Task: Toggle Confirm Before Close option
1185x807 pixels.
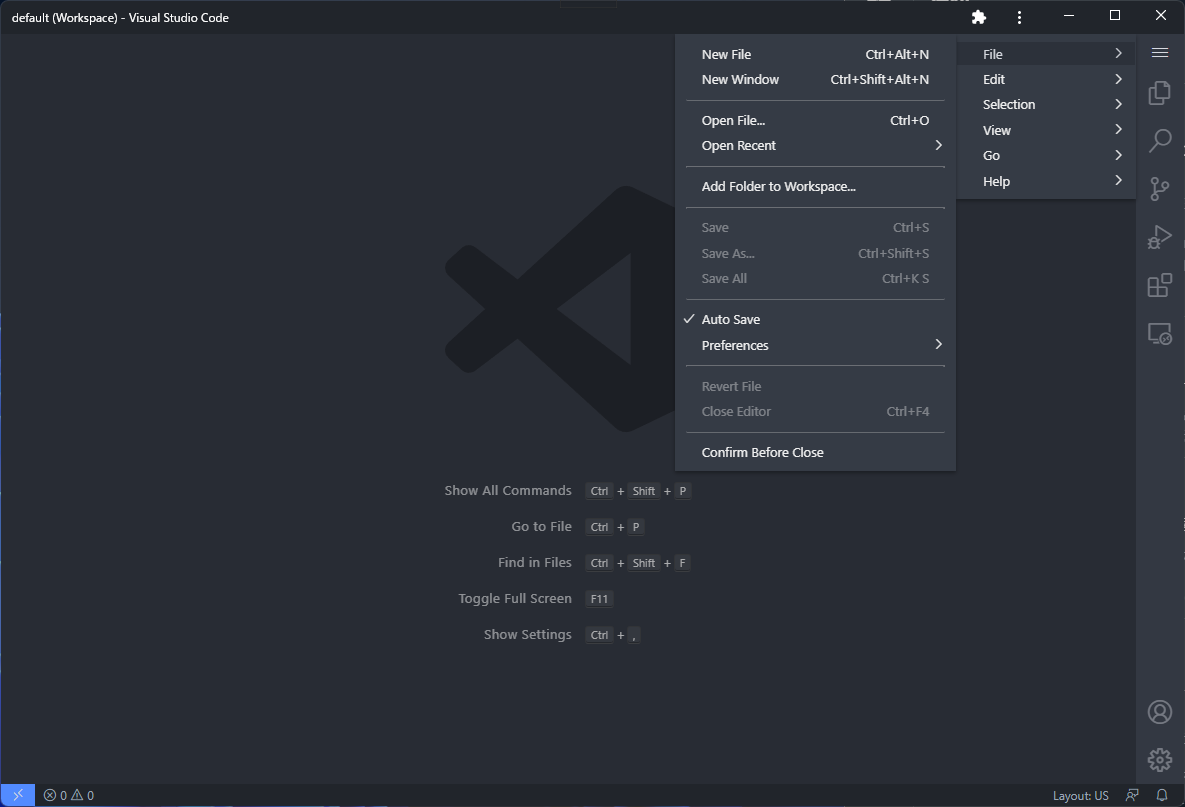Action: (x=815, y=453)
